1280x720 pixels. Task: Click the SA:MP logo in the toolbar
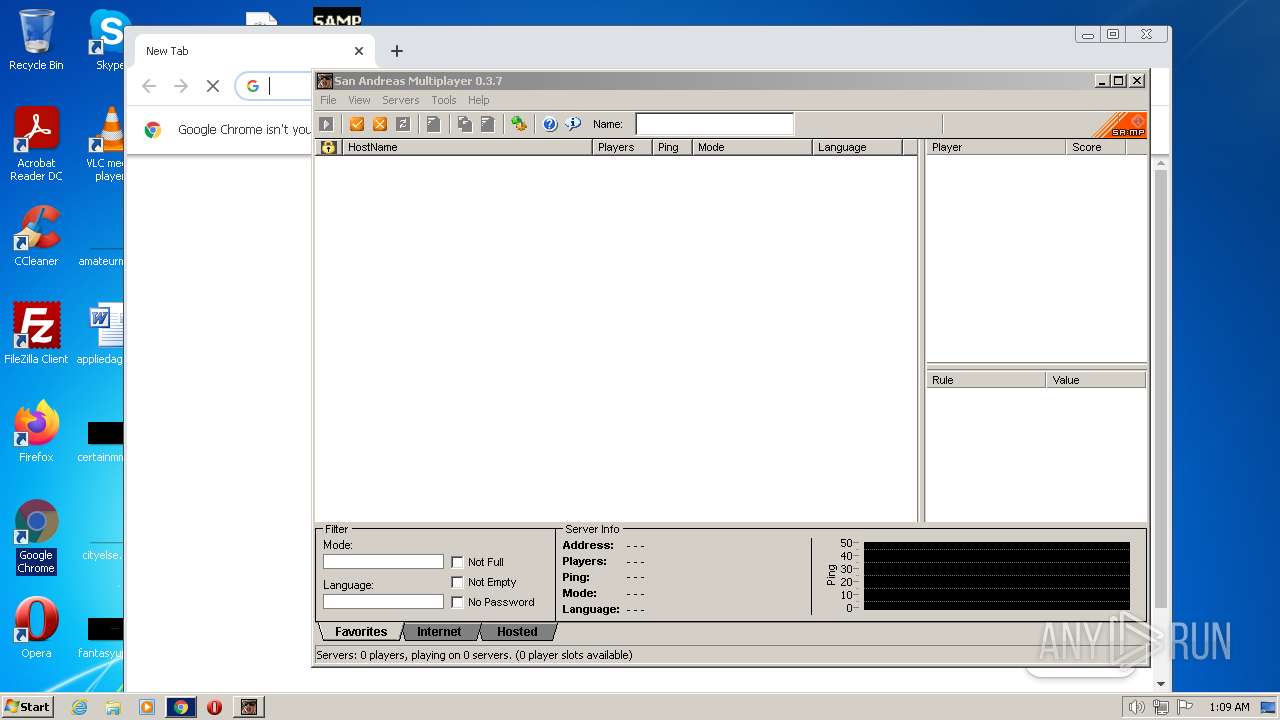(1120, 125)
